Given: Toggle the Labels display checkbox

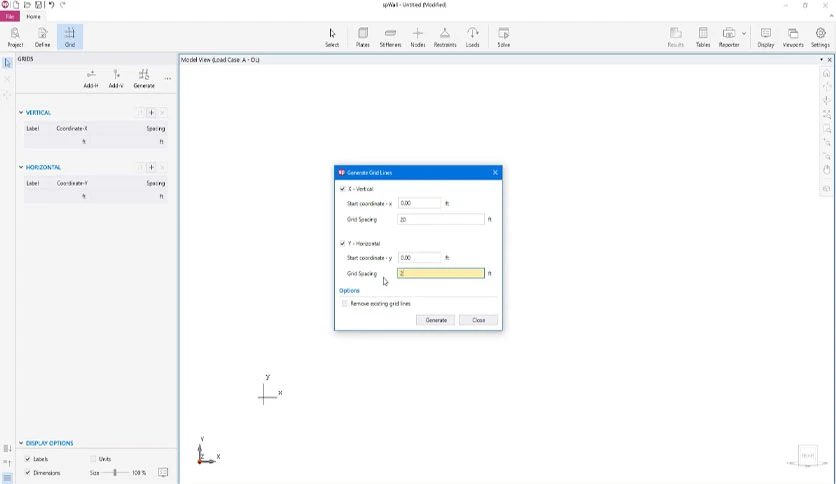Looking at the screenshot, I should click(28, 458).
